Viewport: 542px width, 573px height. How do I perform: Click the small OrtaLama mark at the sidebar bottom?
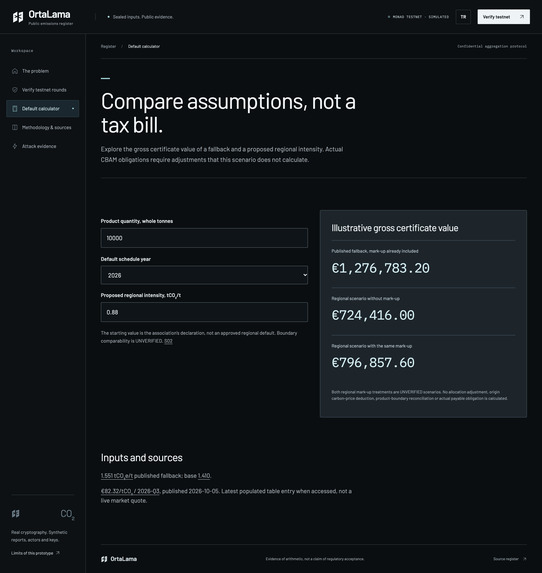pos(16,514)
